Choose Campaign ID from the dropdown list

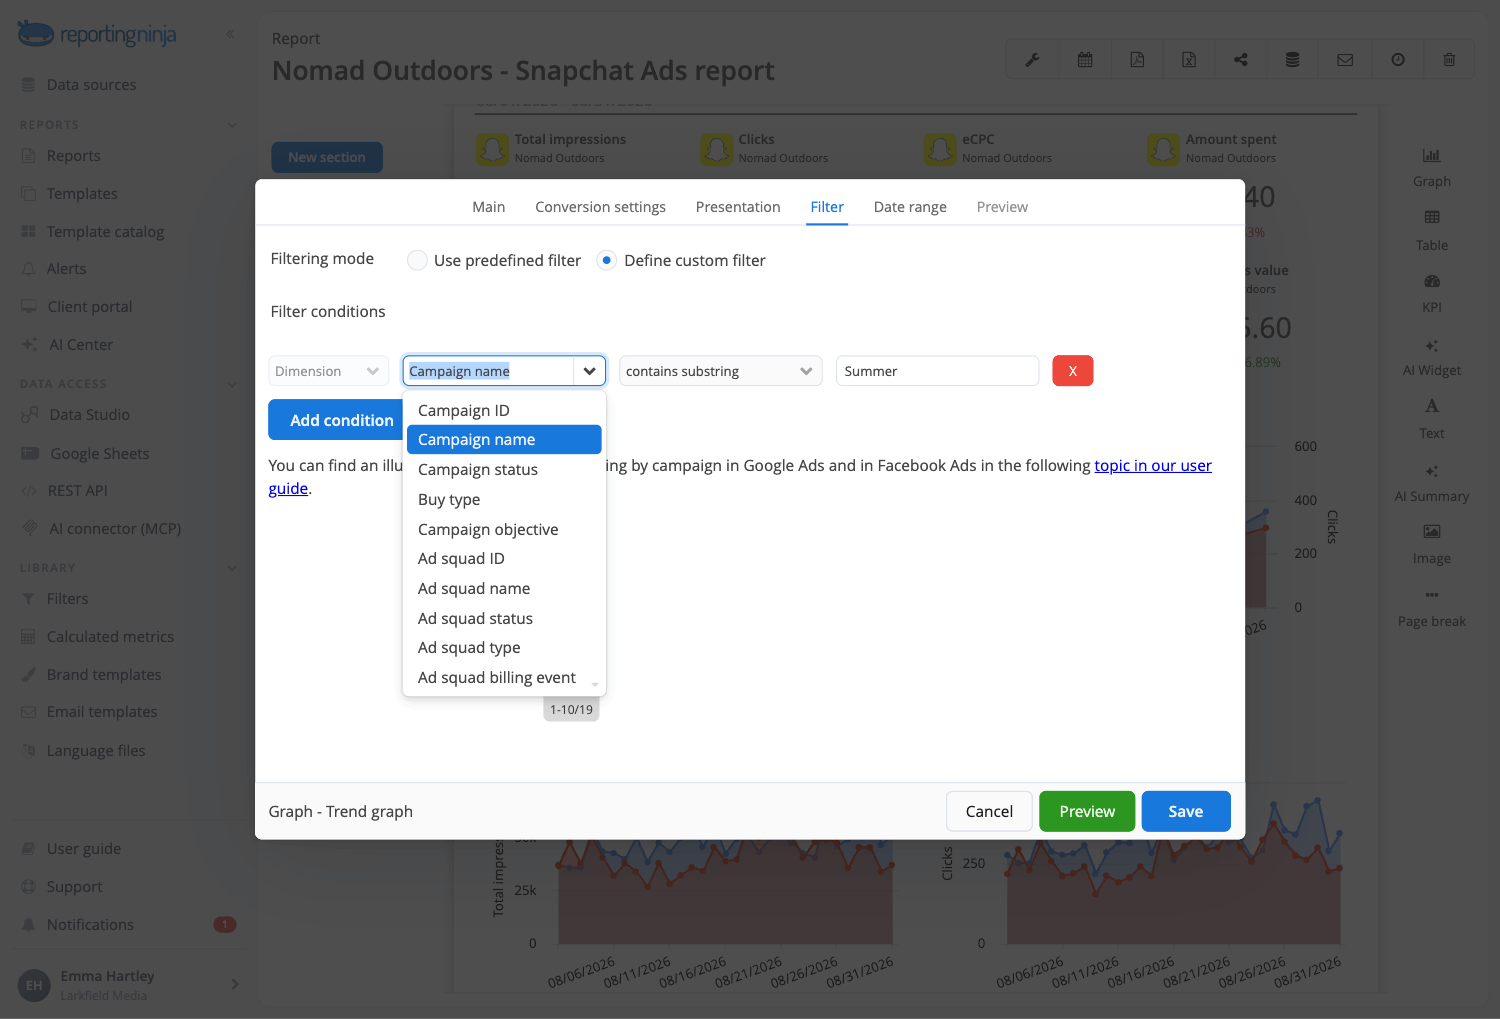click(504, 411)
